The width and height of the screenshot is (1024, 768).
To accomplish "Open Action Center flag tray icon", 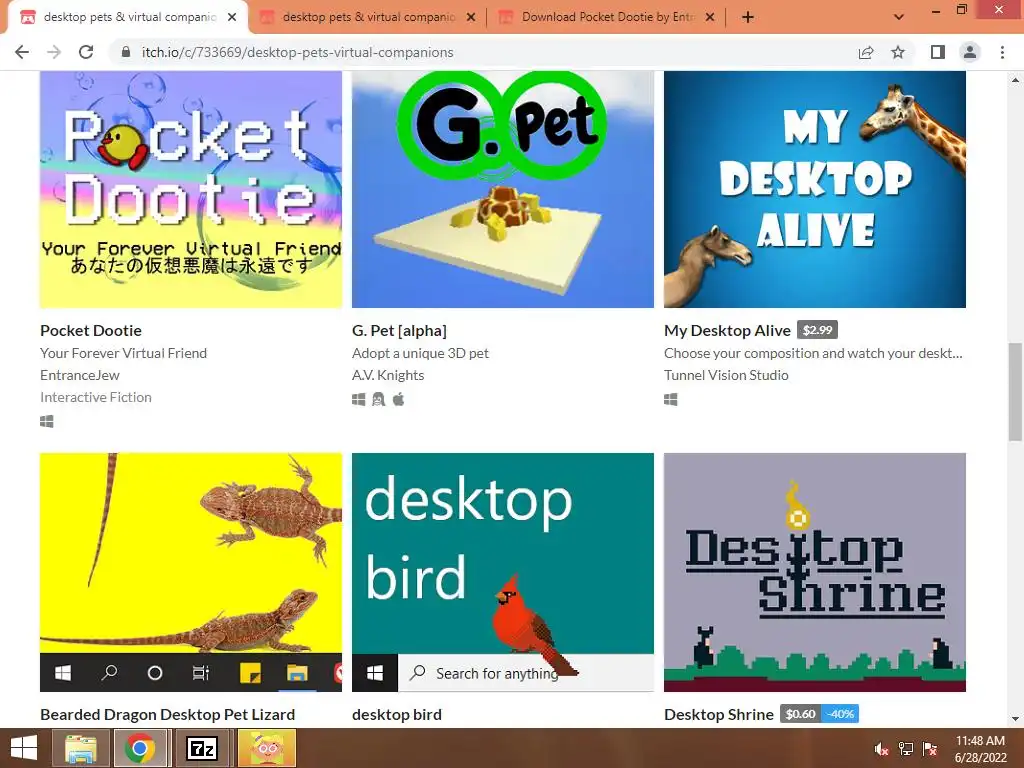I will (930, 749).
